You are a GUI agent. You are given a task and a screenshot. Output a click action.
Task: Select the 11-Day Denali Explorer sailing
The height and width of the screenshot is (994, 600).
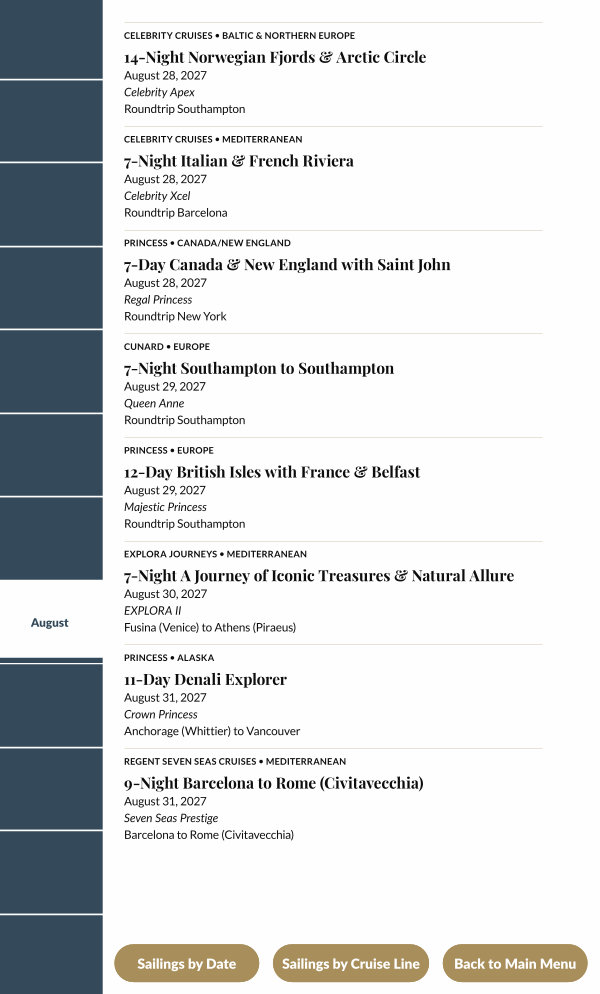pyautogui.click(x=205, y=680)
